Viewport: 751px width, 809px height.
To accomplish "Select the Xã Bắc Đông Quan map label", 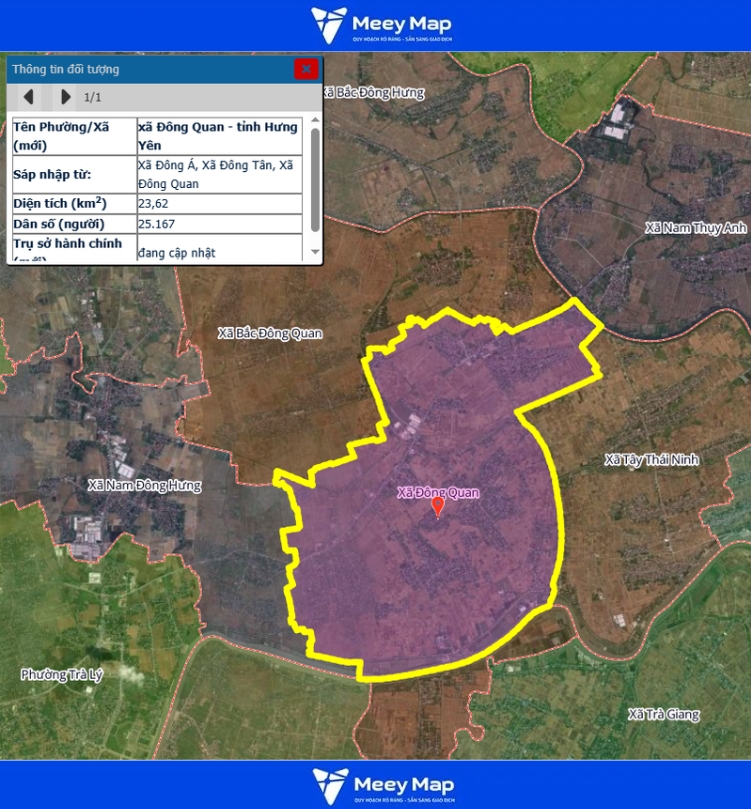I will click(x=270, y=333).
